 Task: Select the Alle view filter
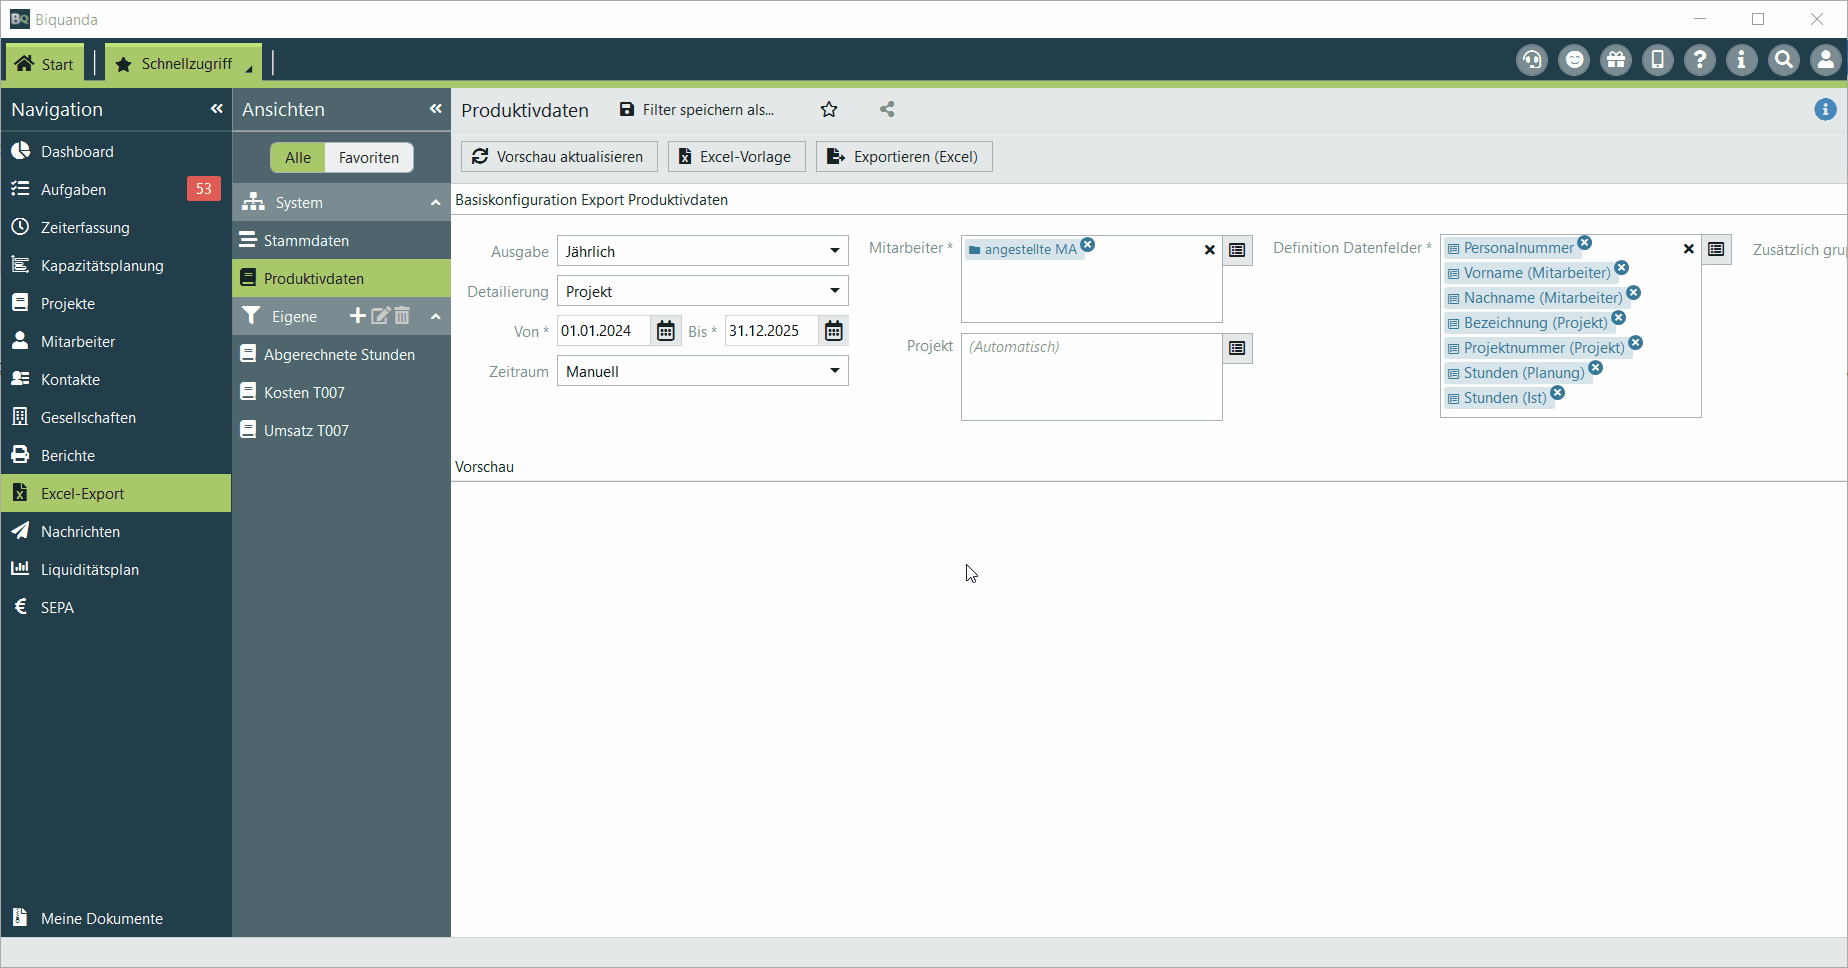(298, 158)
